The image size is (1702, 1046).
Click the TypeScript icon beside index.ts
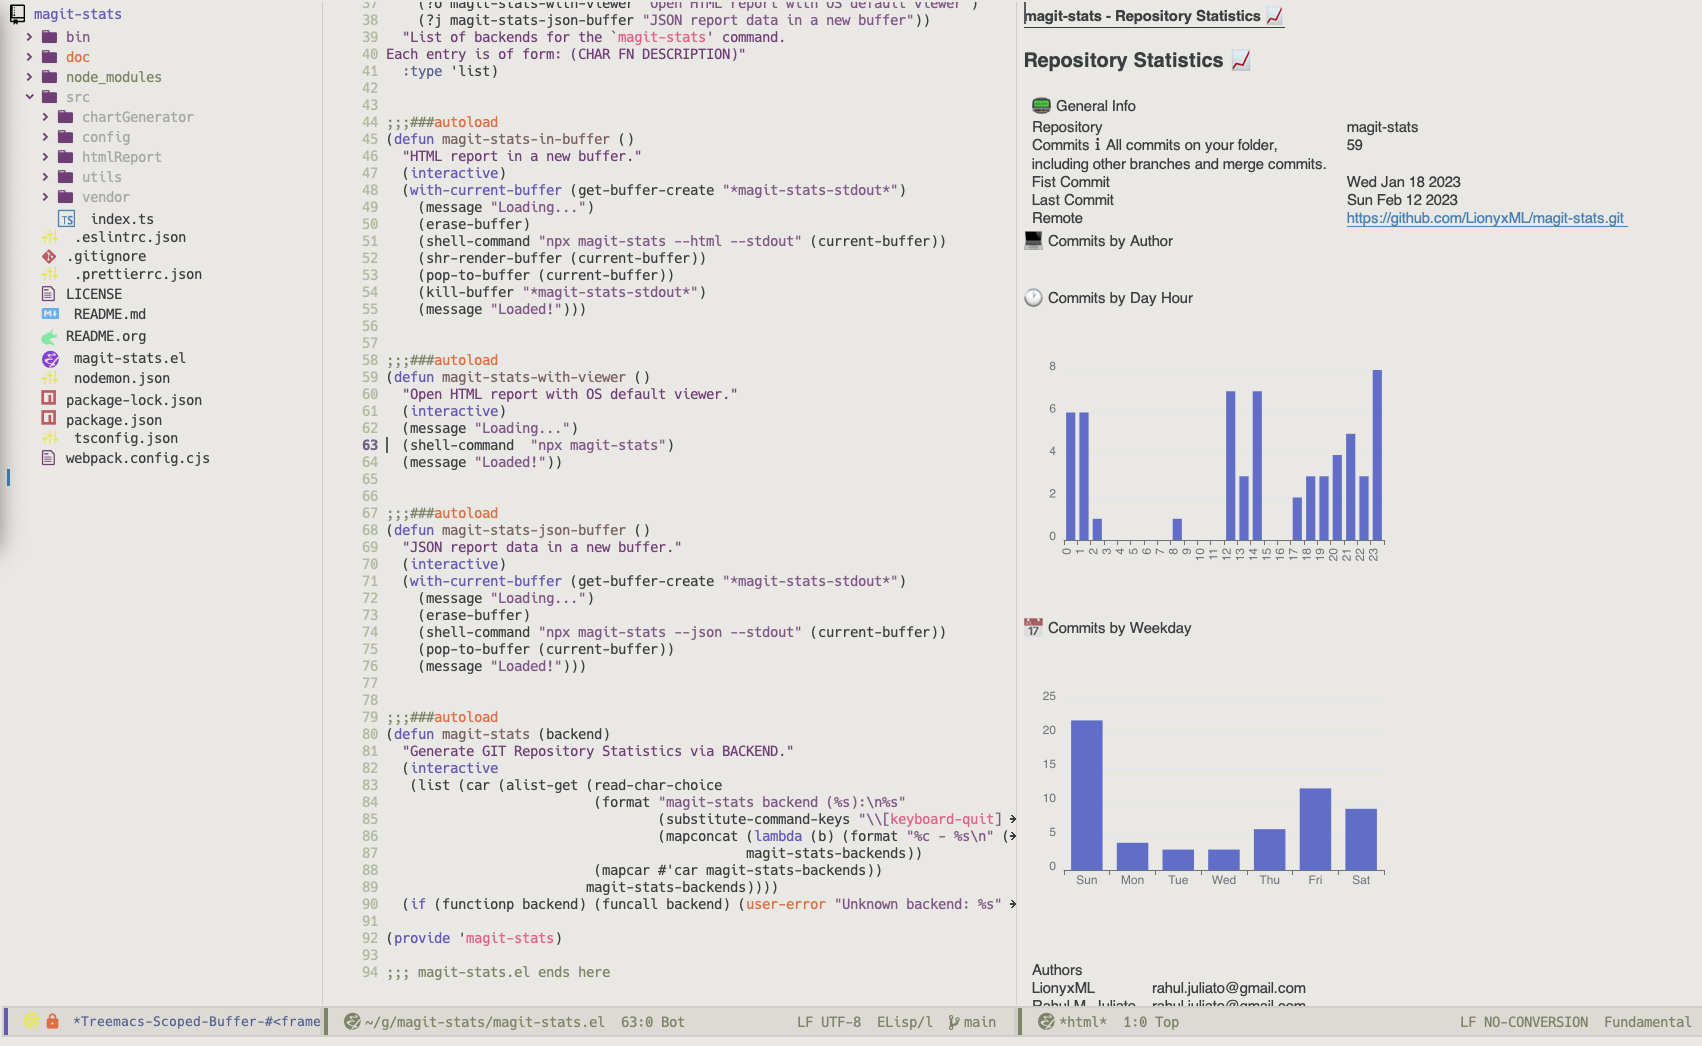coord(67,219)
